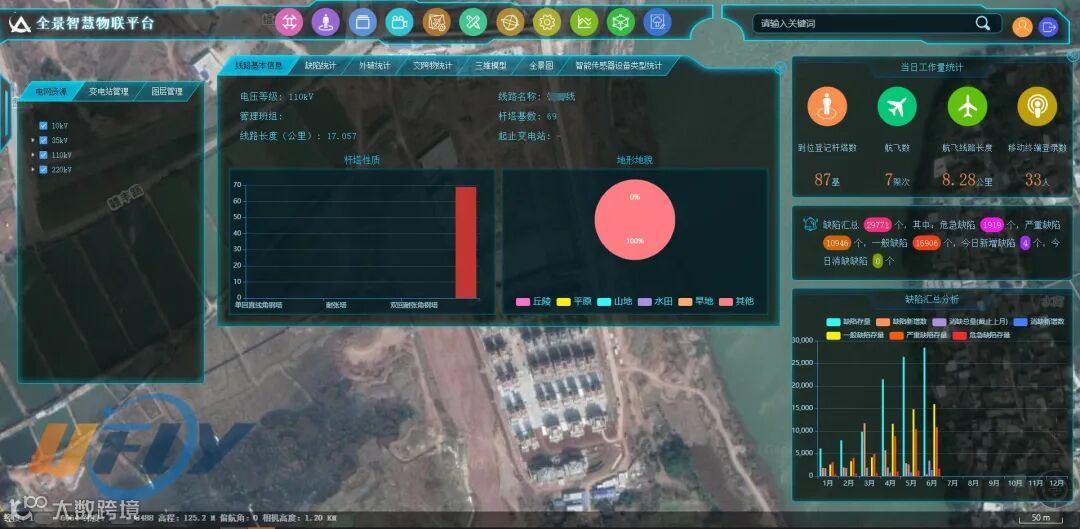
Task: Click the teal airplane flight count icon
Action: pyautogui.click(x=897, y=107)
